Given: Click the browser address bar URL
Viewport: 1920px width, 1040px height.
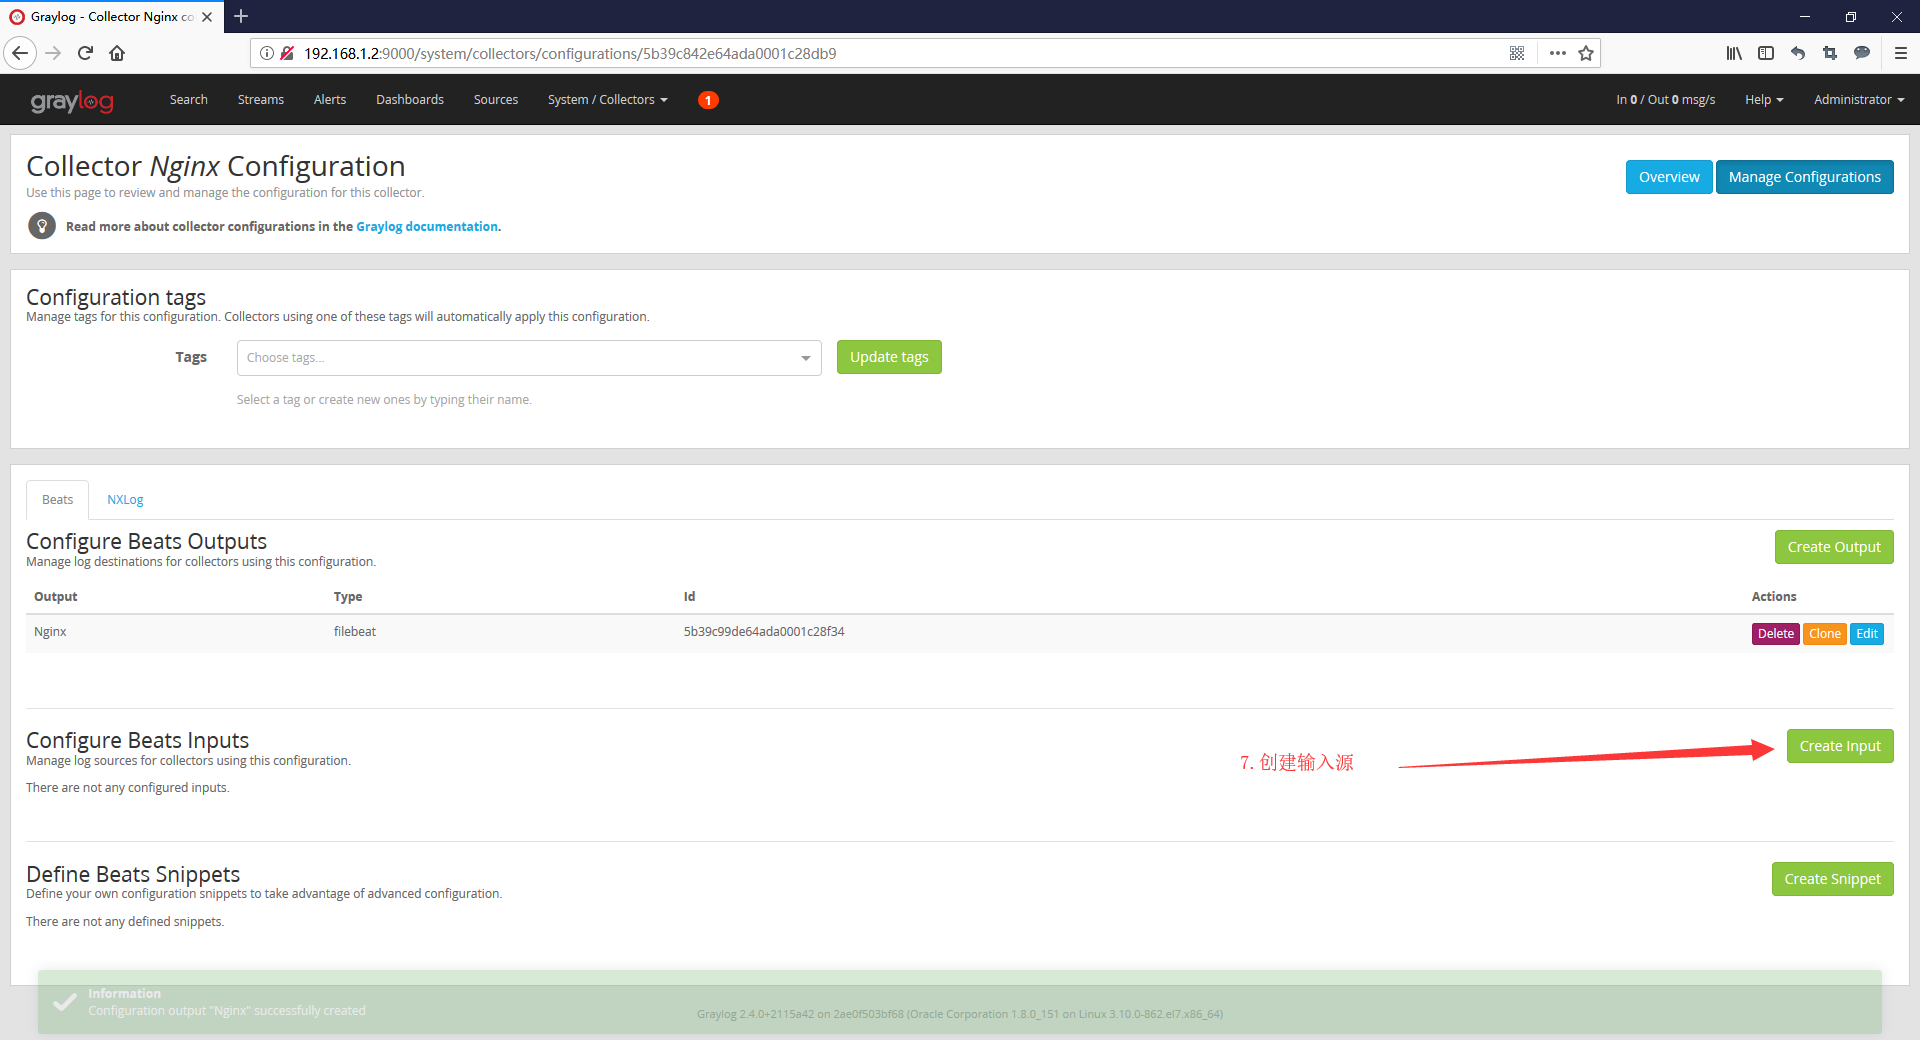Looking at the screenshot, I should (x=570, y=54).
